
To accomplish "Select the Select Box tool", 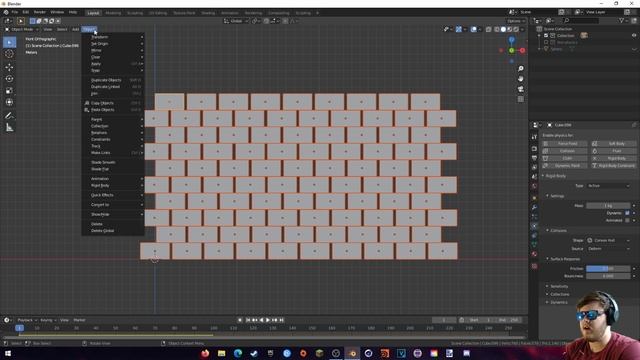I will coord(9,42).
